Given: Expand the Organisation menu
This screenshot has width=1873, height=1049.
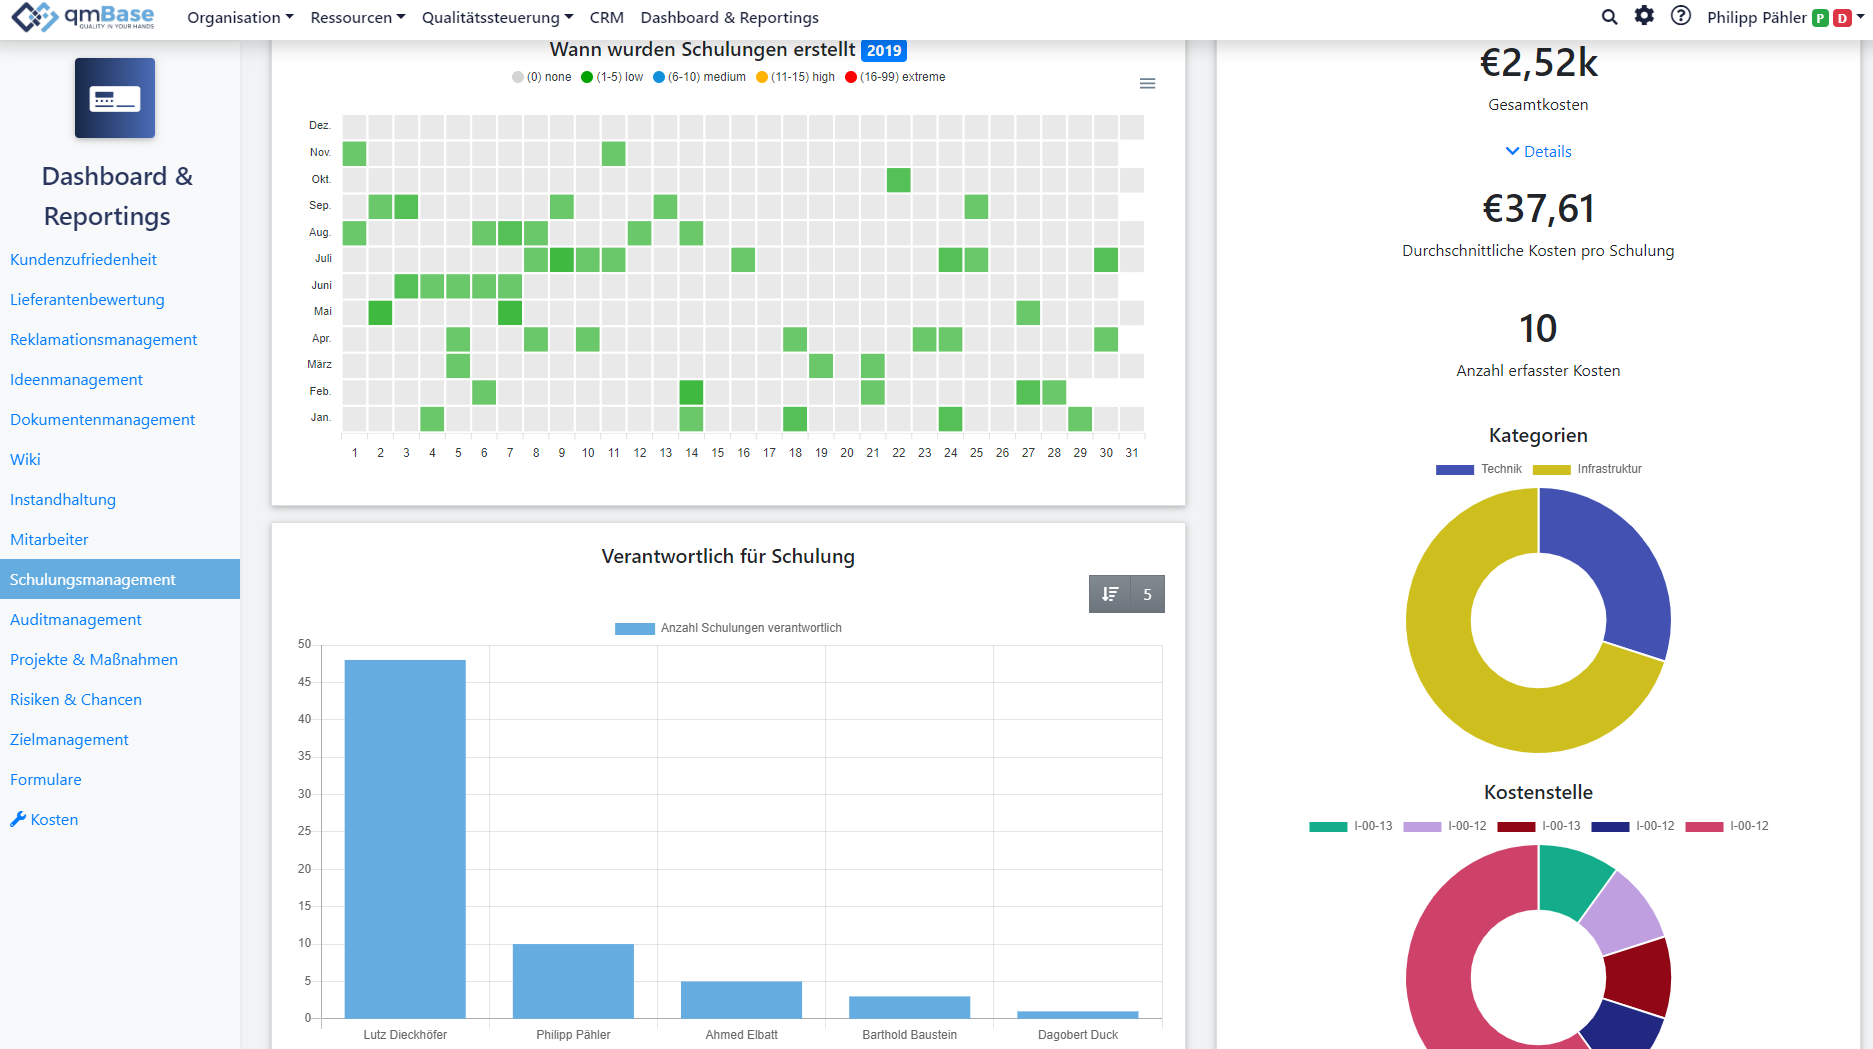Looking at the screenshot, I should 240,18.
